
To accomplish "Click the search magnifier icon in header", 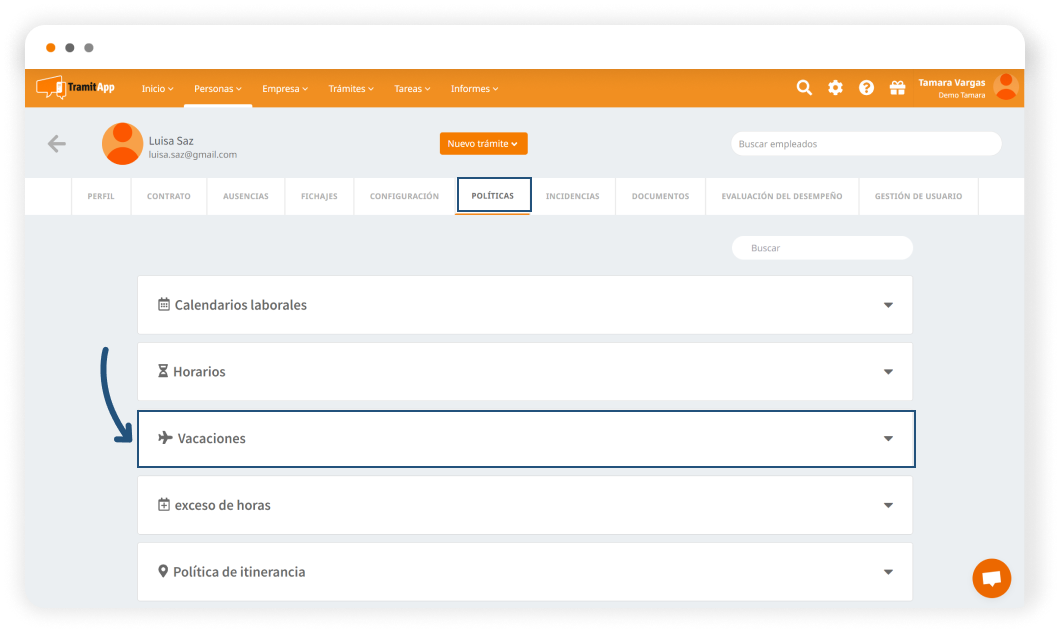I will coord(804,88).
